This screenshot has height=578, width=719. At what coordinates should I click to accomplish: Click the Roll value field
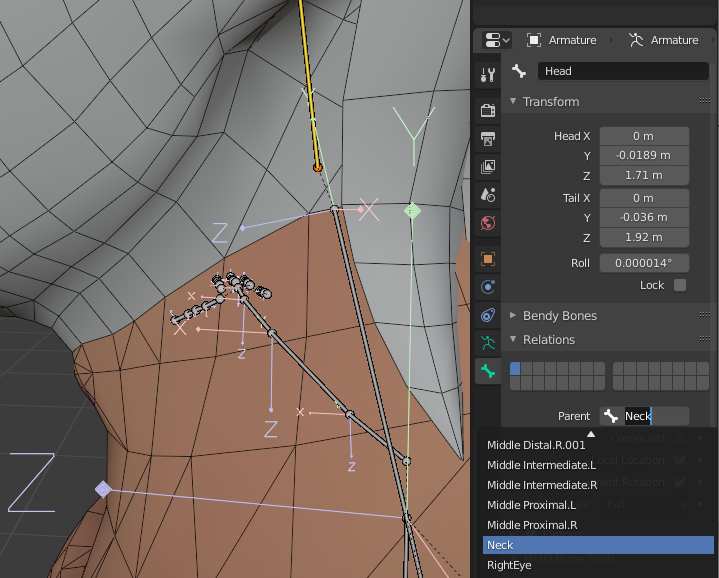644,263
